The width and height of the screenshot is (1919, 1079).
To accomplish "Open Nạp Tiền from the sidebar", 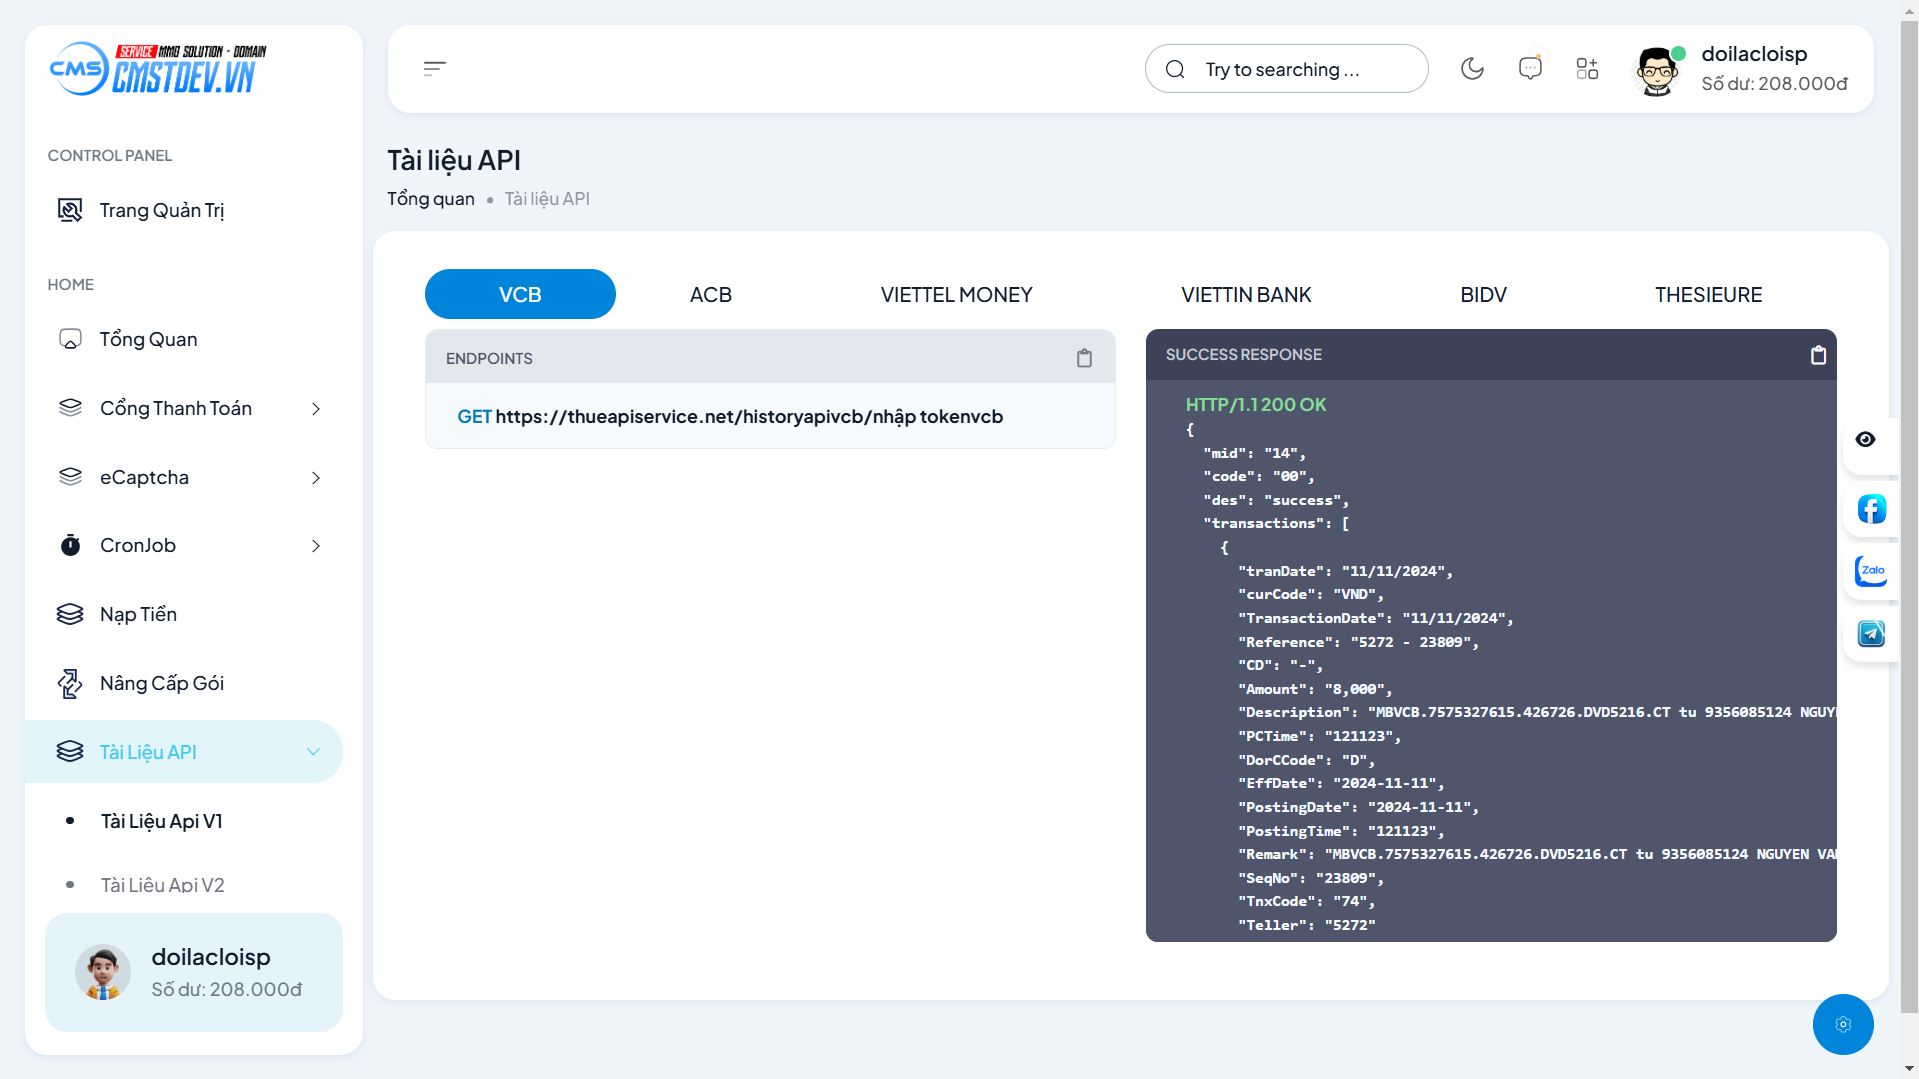I will (x=138, y=615).
